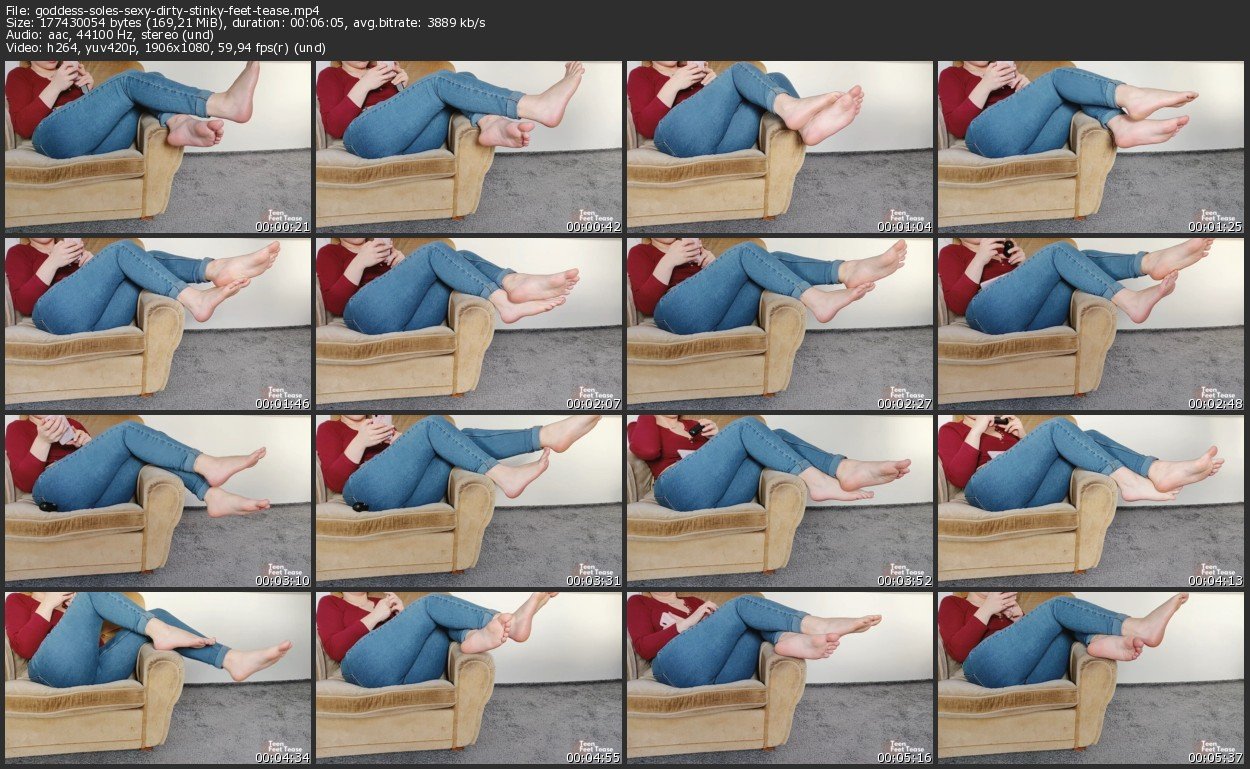Click the frame stamped 00:02:27
This screenshot has height=769, width=1250.
coord(779,324)
